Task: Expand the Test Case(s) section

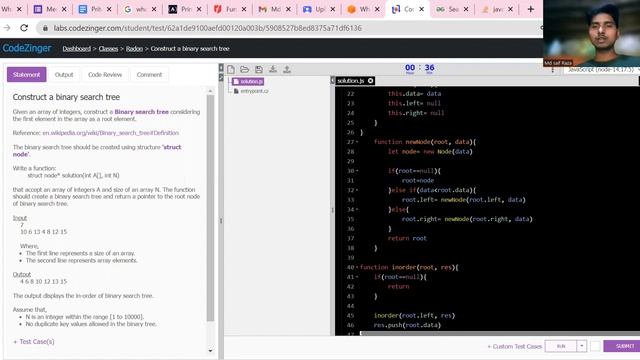Action: [33, 341]
